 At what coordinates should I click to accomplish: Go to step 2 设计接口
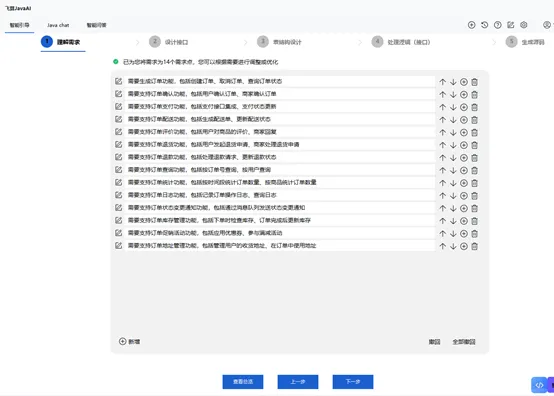169,42
